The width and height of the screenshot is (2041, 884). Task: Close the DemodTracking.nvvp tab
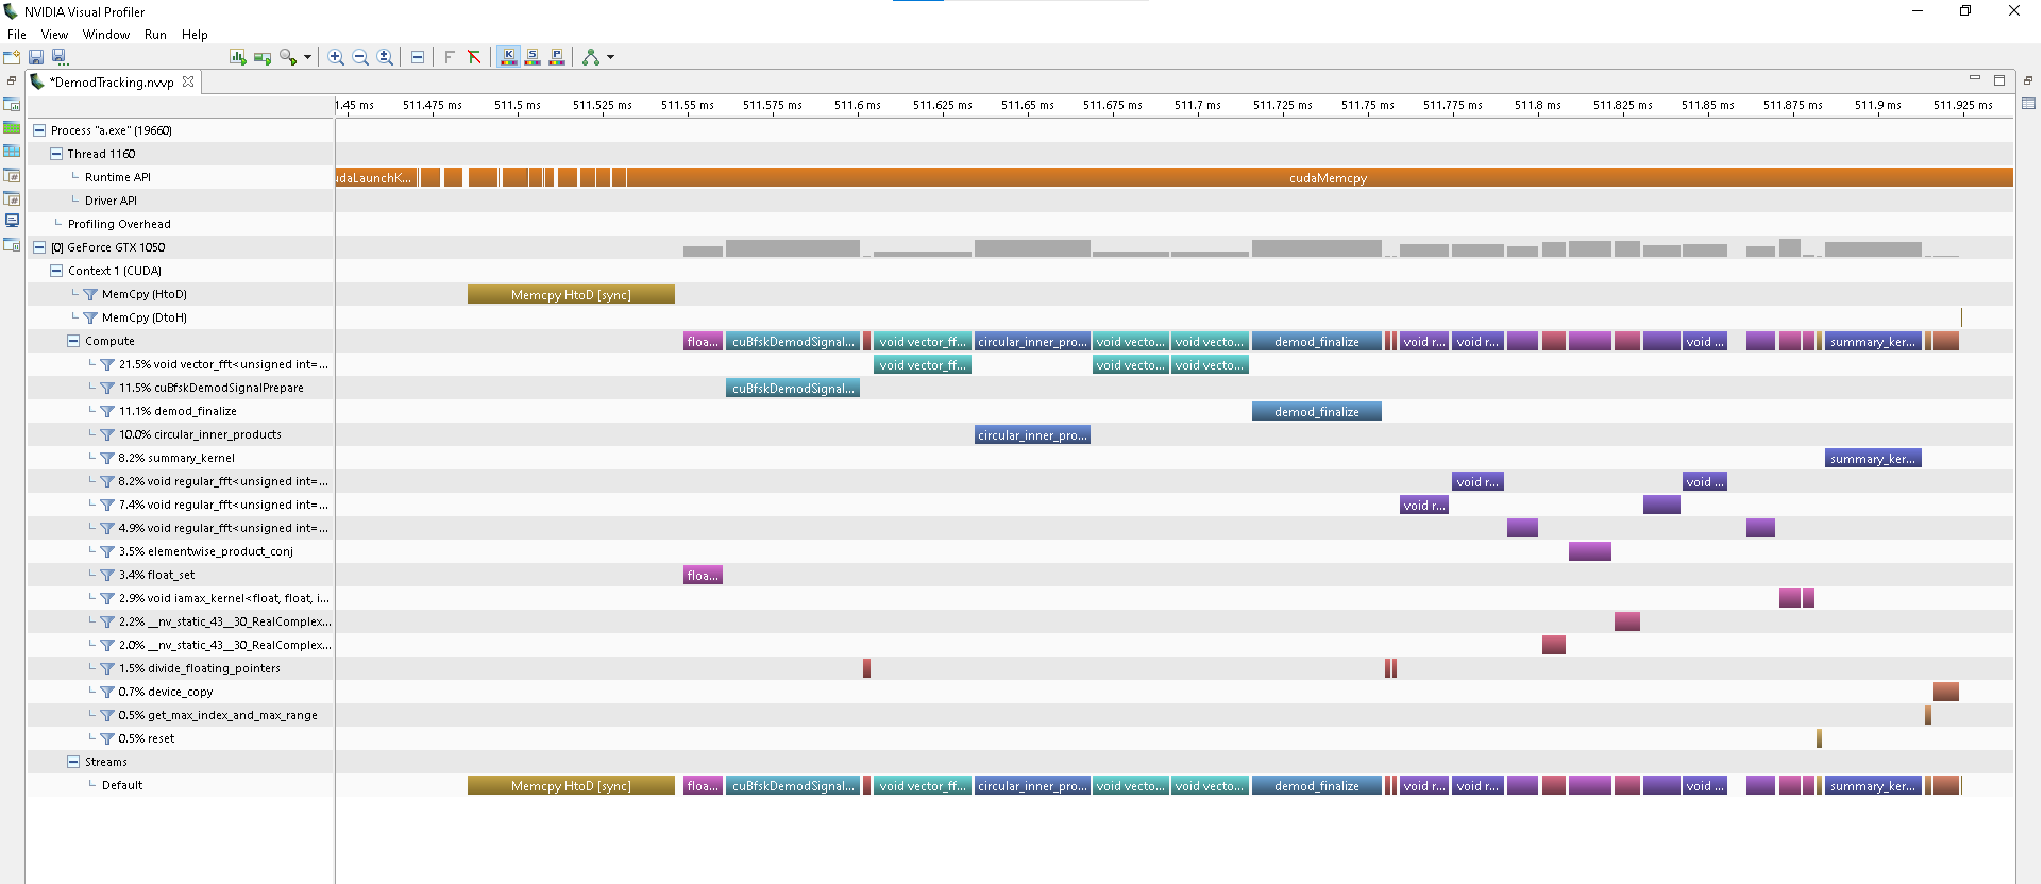click(188, 81)
